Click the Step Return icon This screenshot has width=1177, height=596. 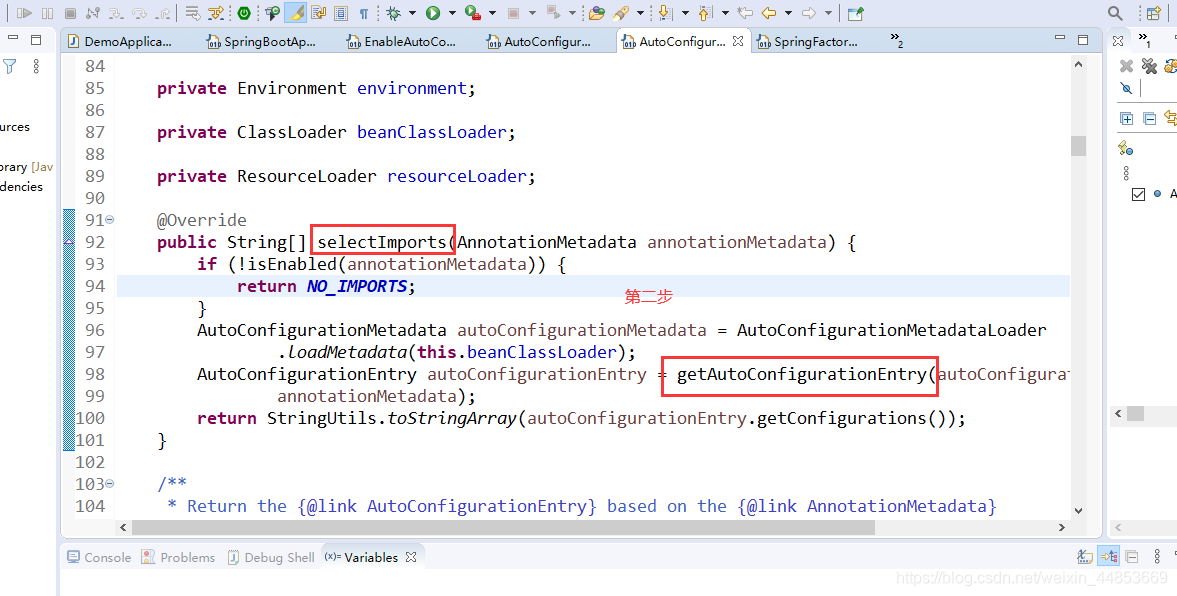click(162, 13)
